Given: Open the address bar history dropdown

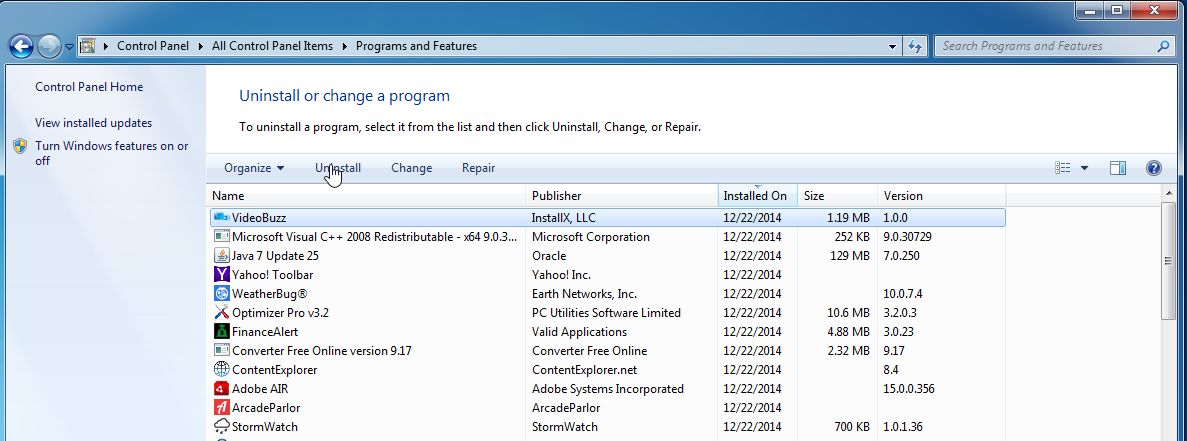Looking at the screenshot, I should tap(893, 46).
